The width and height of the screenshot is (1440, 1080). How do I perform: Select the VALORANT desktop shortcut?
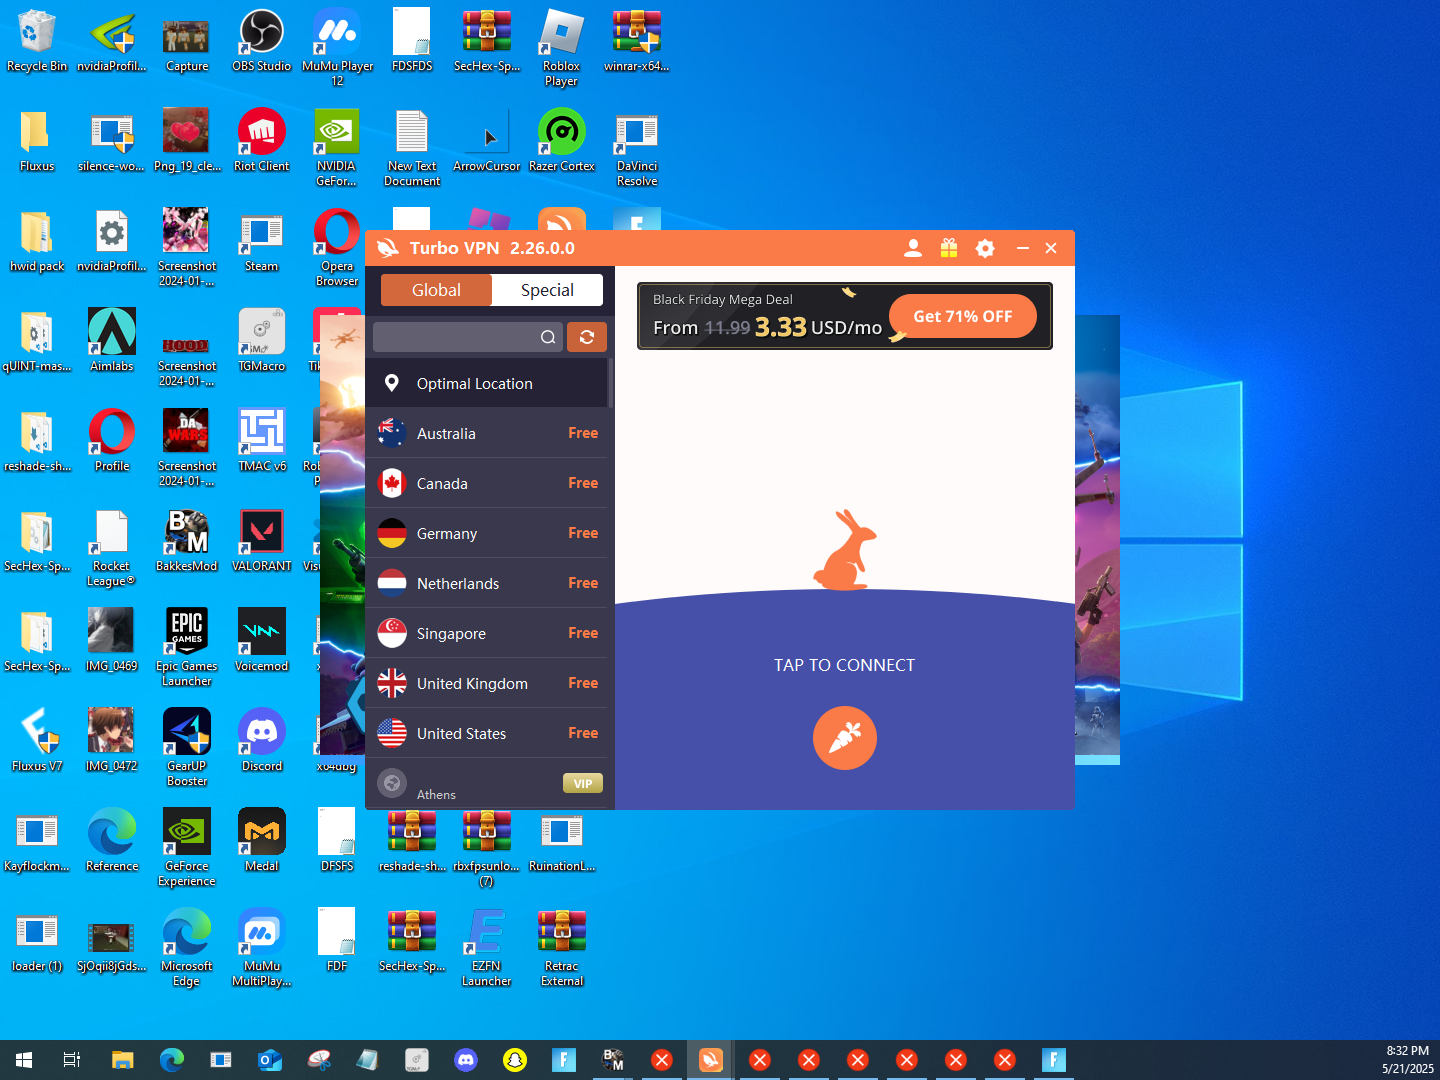coord(262,541)
